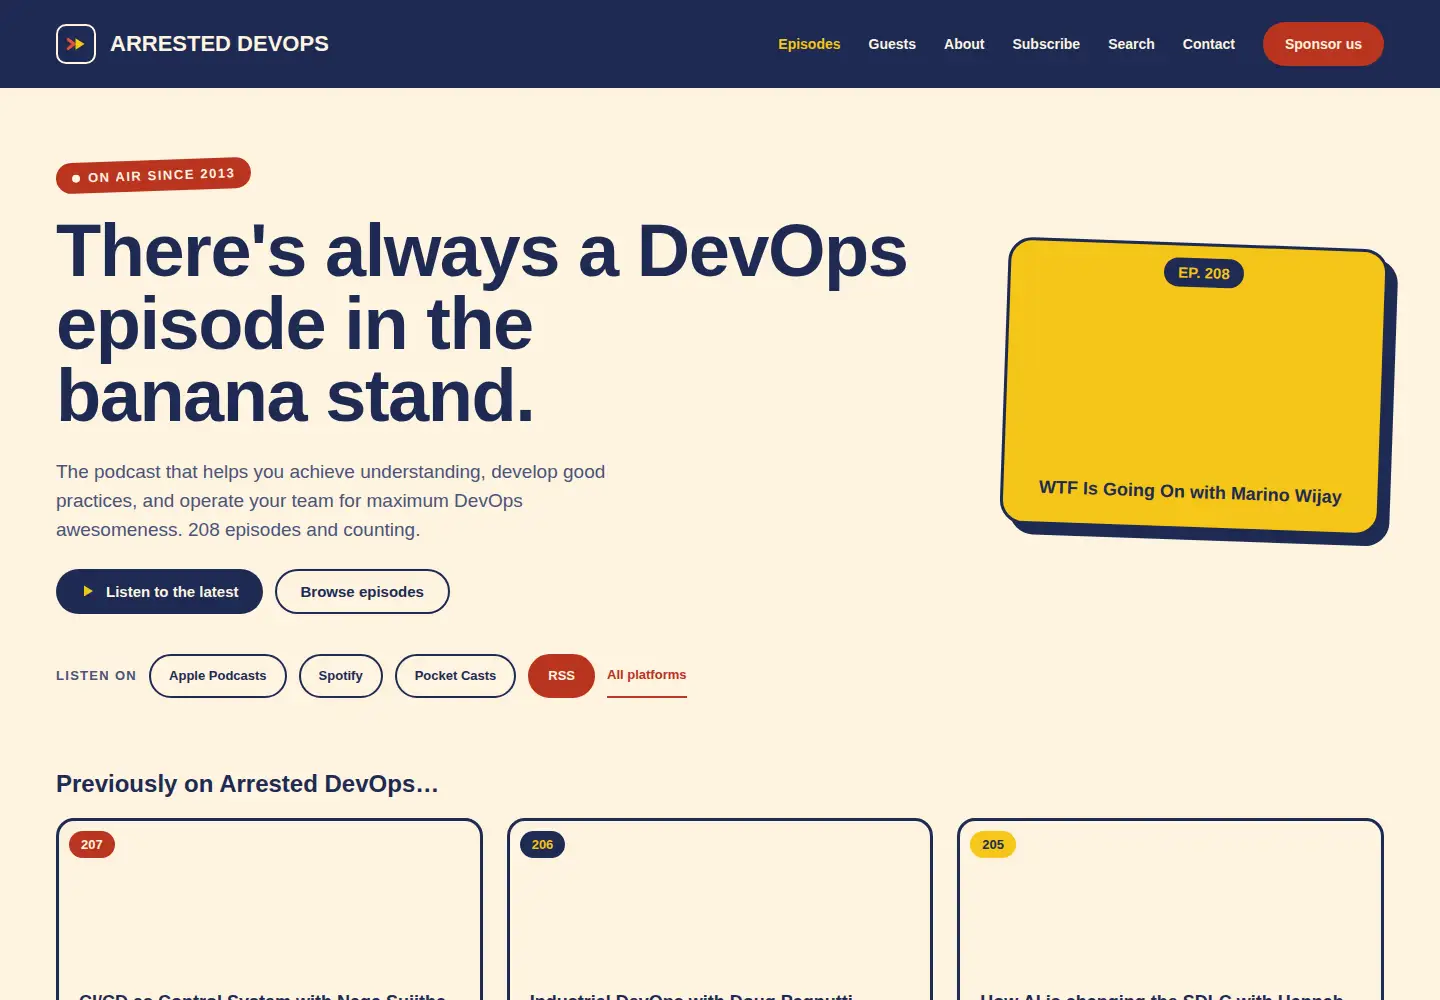Click the Arrested DevOps logo icon
This screenshot has width=1440, height=1000.
coord(76,44)
